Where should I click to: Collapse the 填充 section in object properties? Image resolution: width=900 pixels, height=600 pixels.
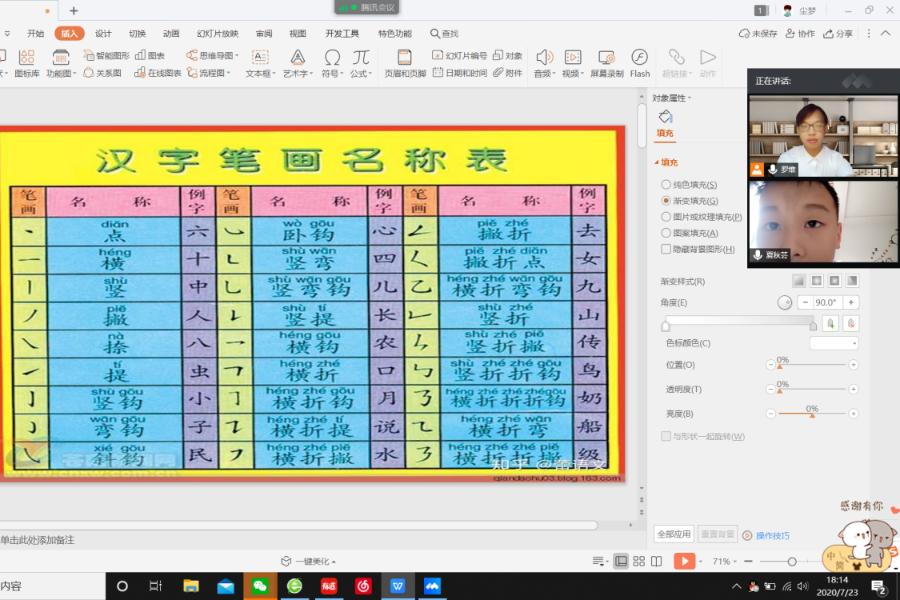[x=667, y=163]
